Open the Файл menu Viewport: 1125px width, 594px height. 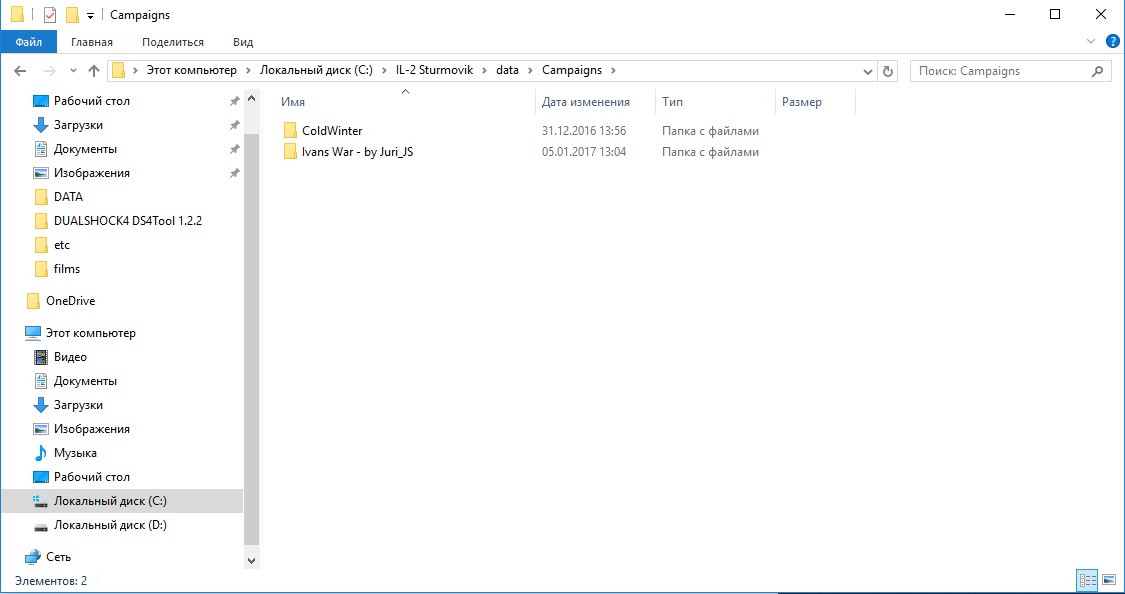28,42
